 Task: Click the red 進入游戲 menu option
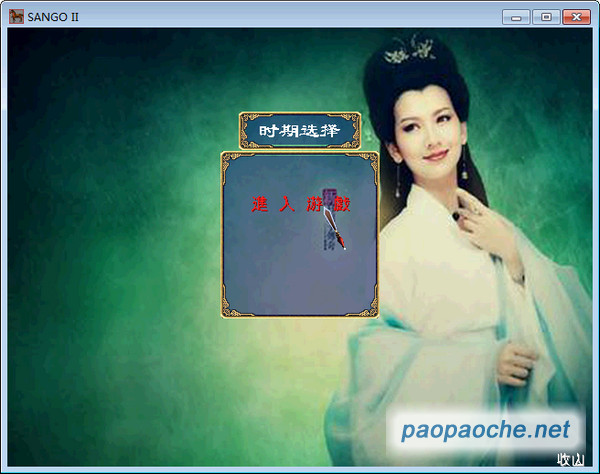coord(300,204)
